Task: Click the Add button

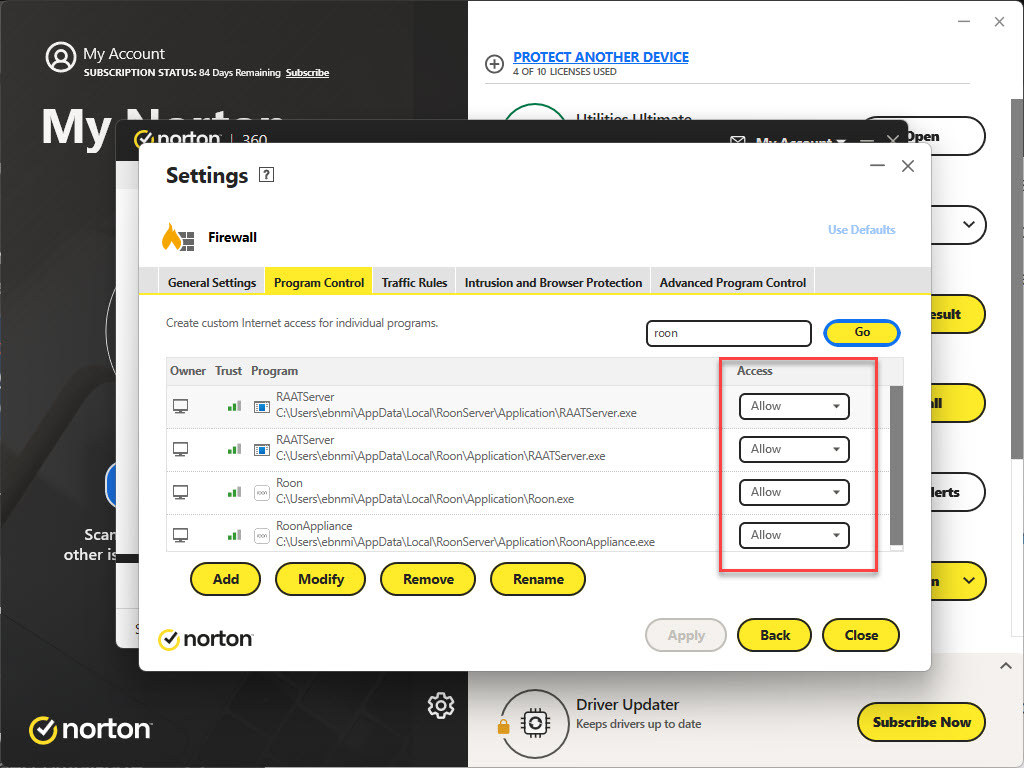Action: [x=225, y=579]
